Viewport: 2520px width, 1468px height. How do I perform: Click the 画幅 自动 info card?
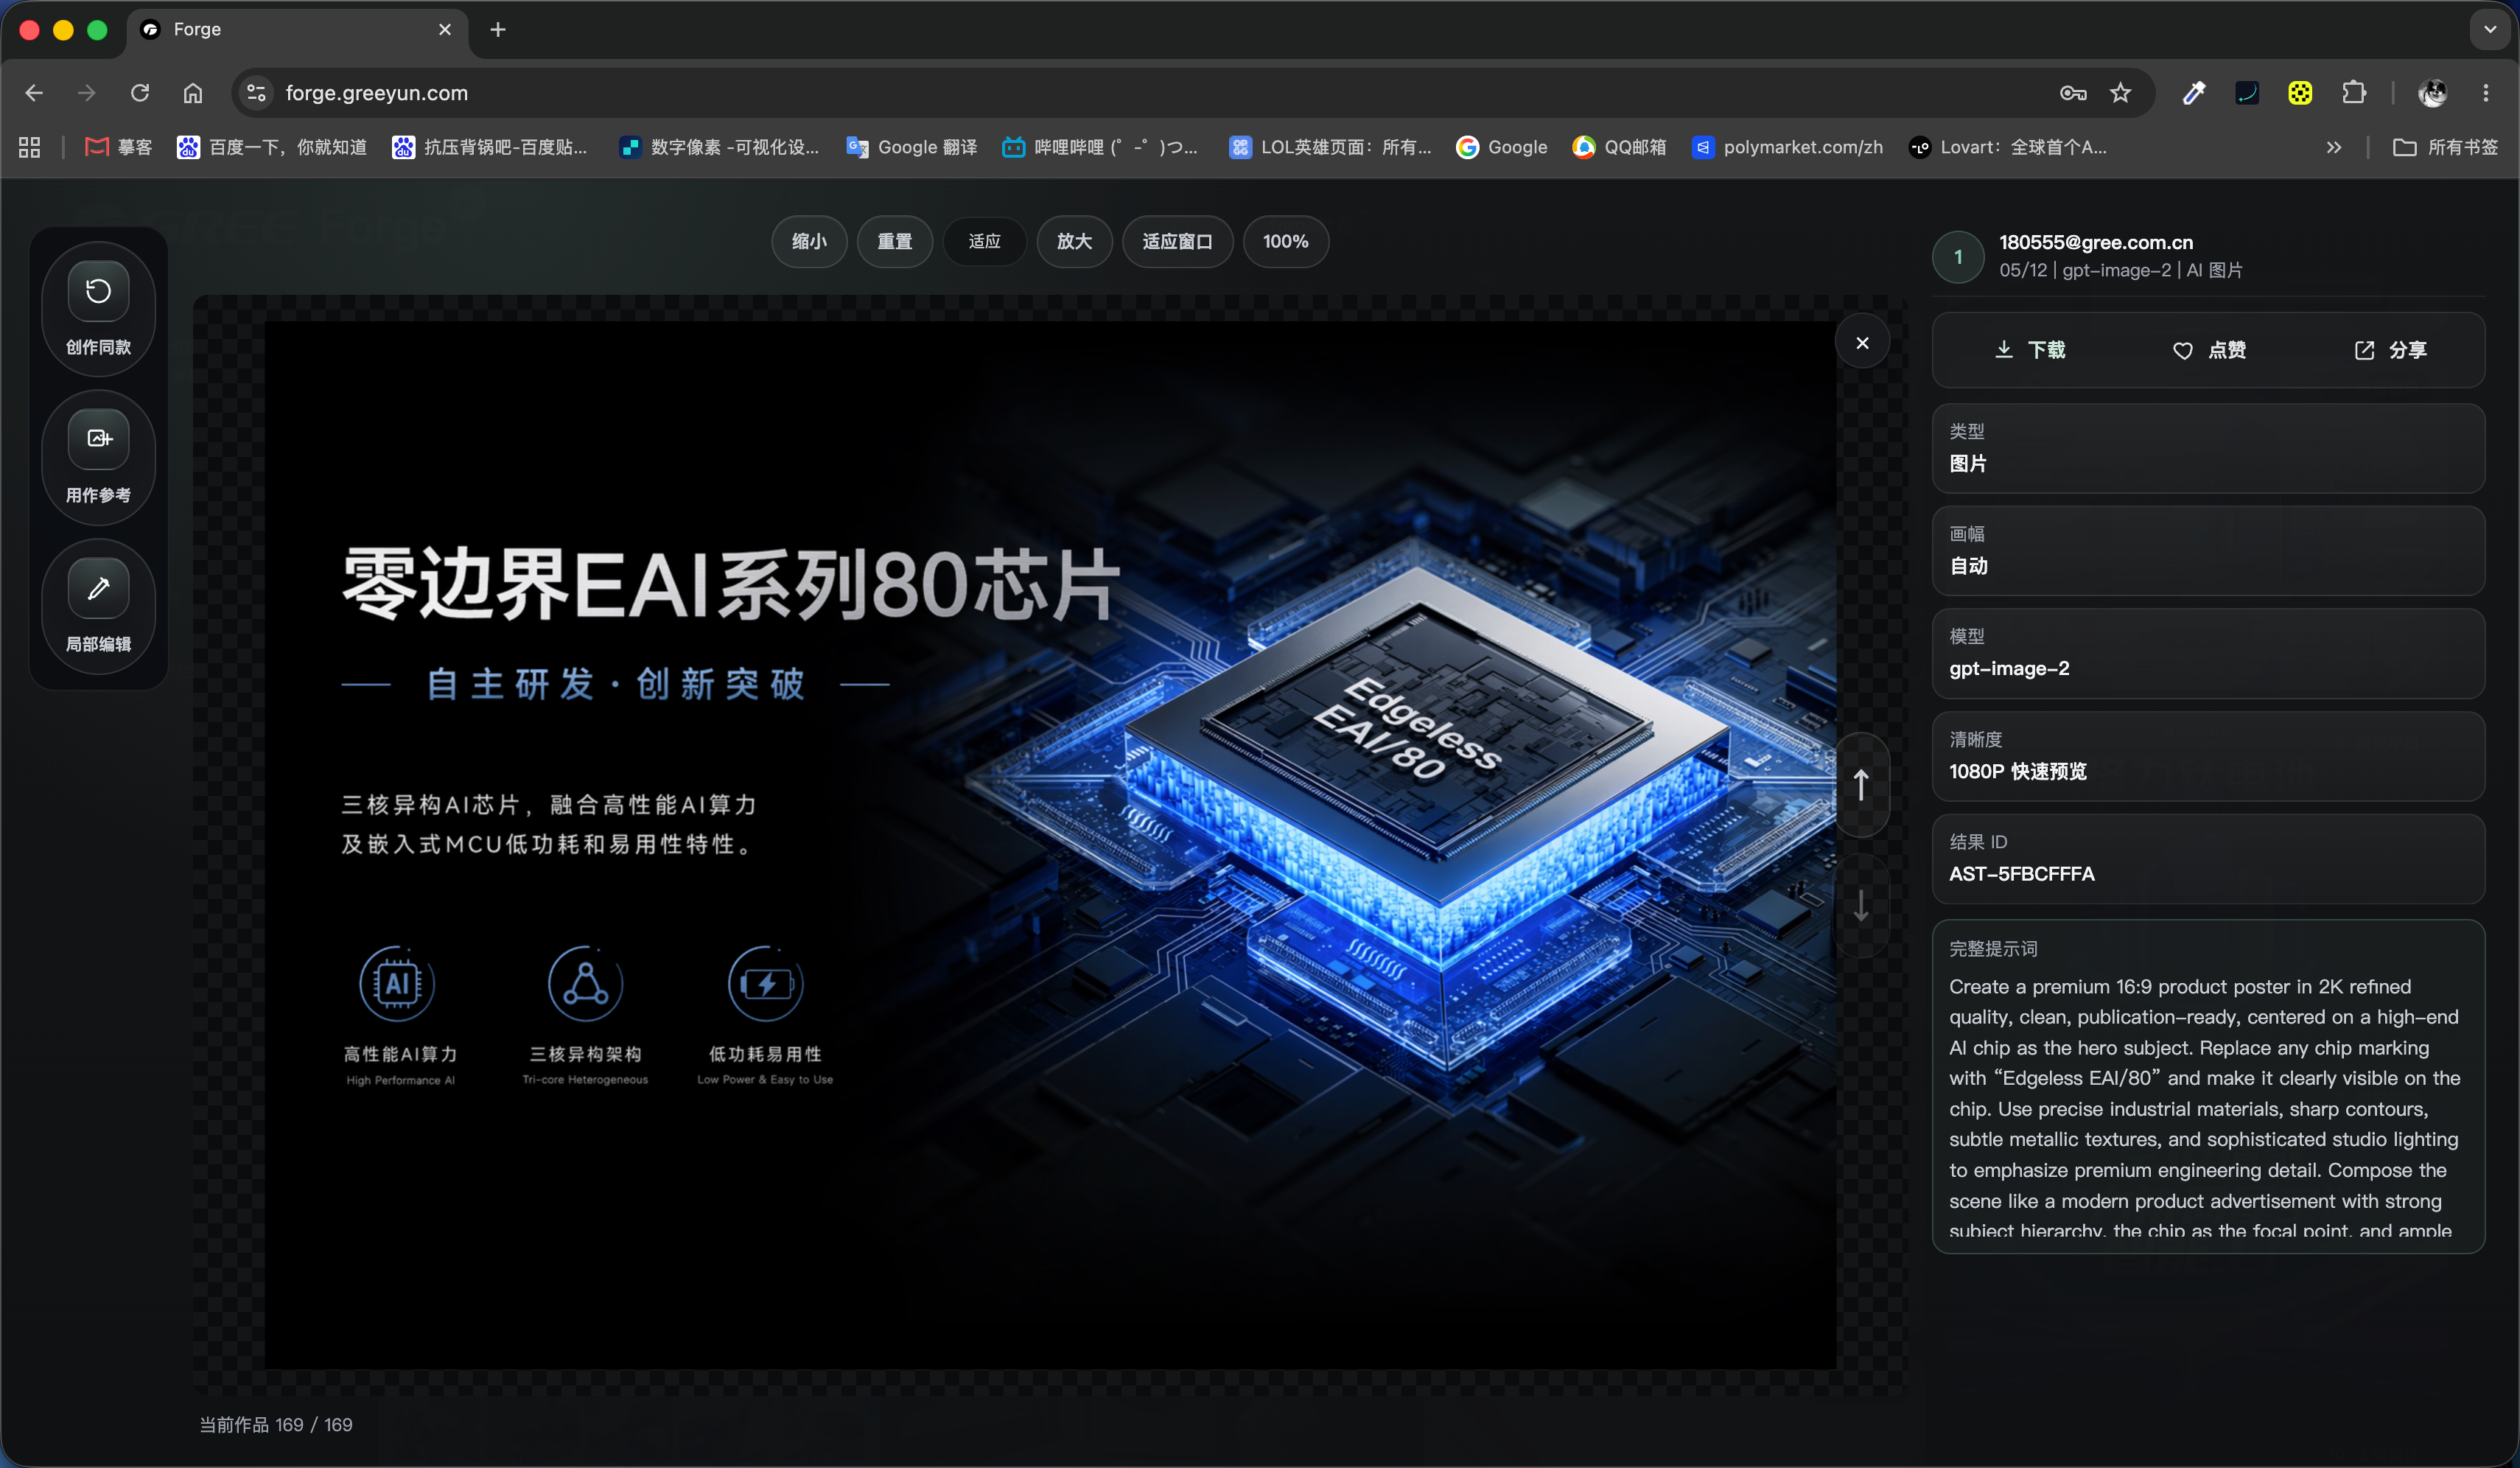pyautogui.click(x=2208, y=551)
